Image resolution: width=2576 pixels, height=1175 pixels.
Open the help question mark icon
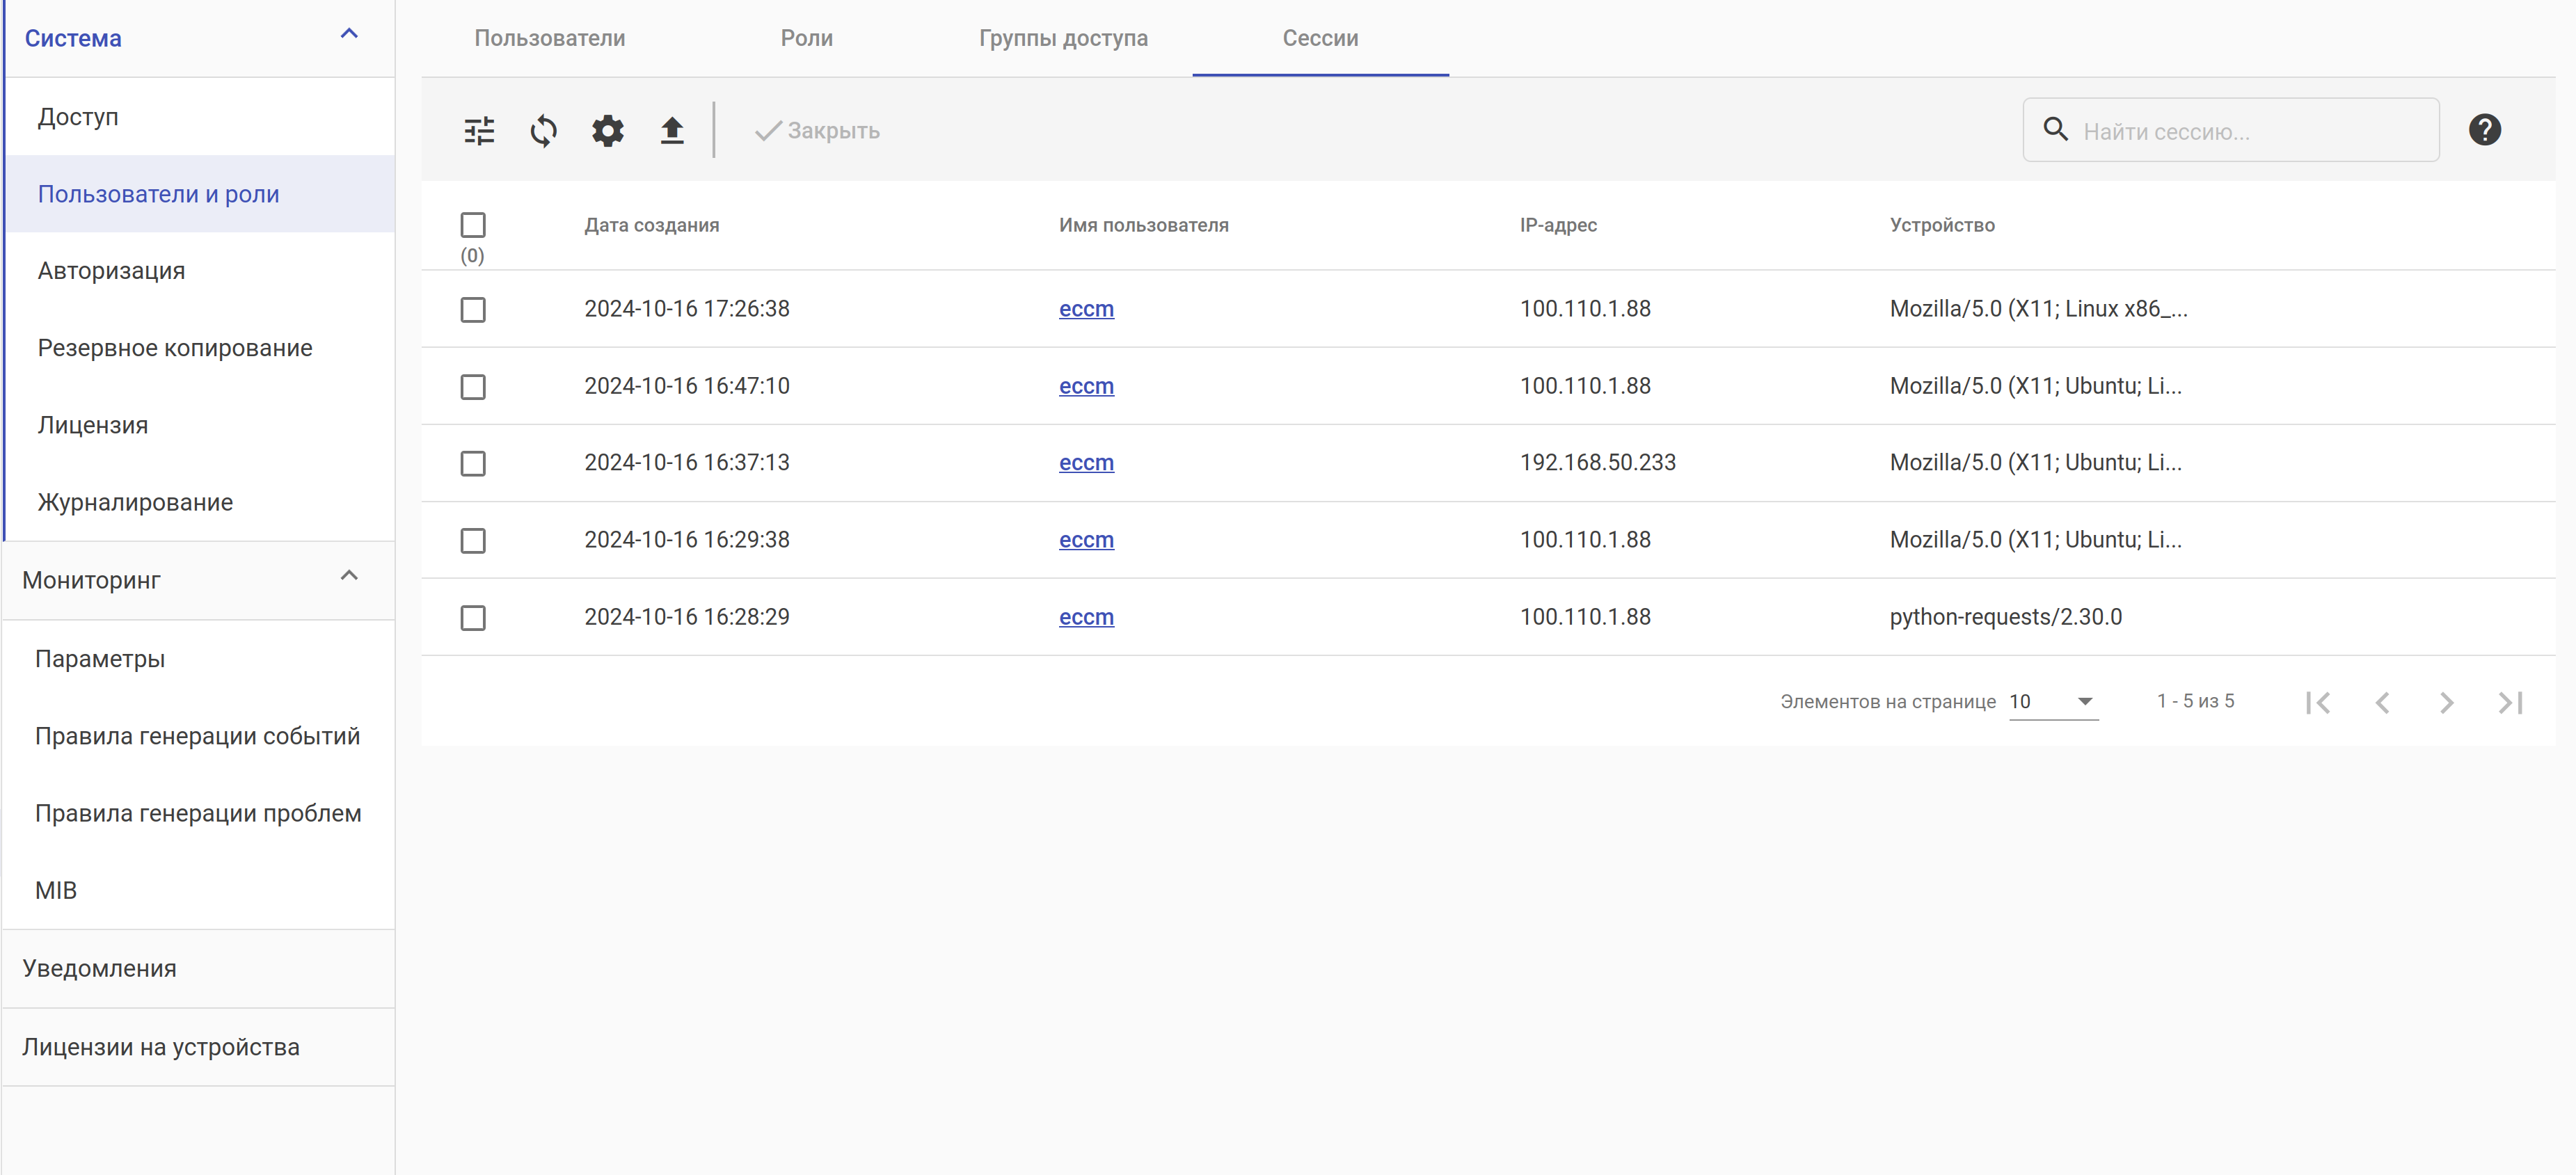[2484, 130]
